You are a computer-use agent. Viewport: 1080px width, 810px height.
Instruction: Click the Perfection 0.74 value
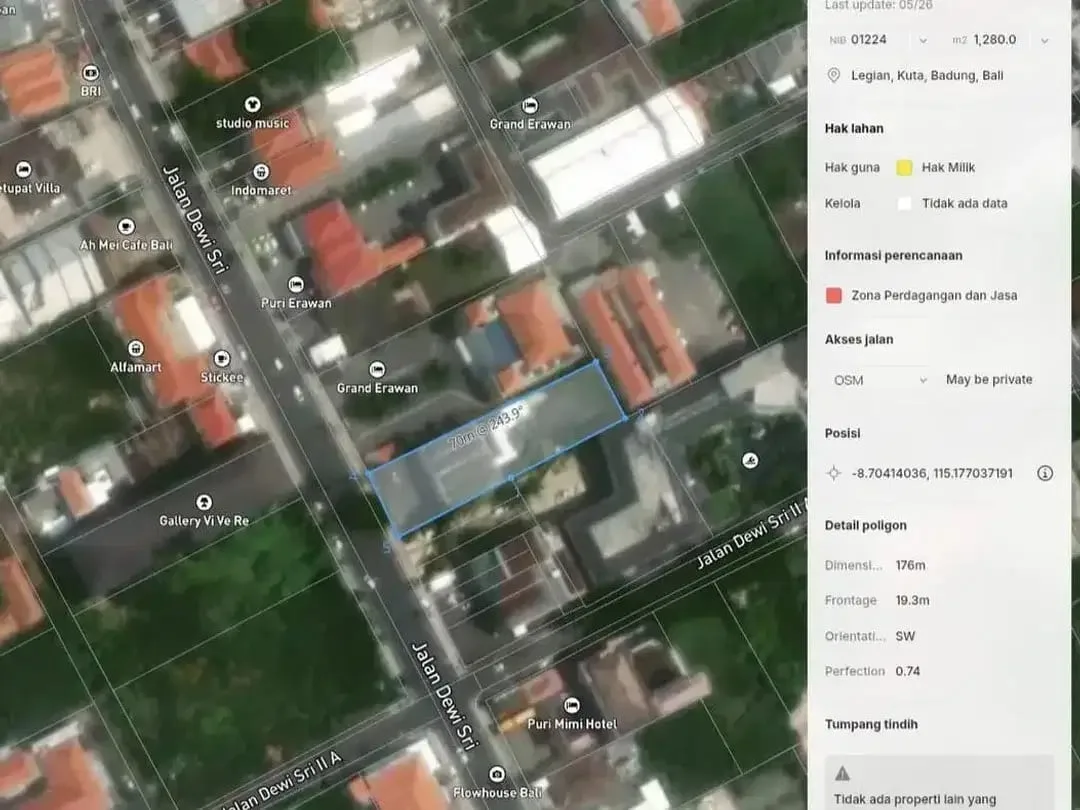point(908,671)
